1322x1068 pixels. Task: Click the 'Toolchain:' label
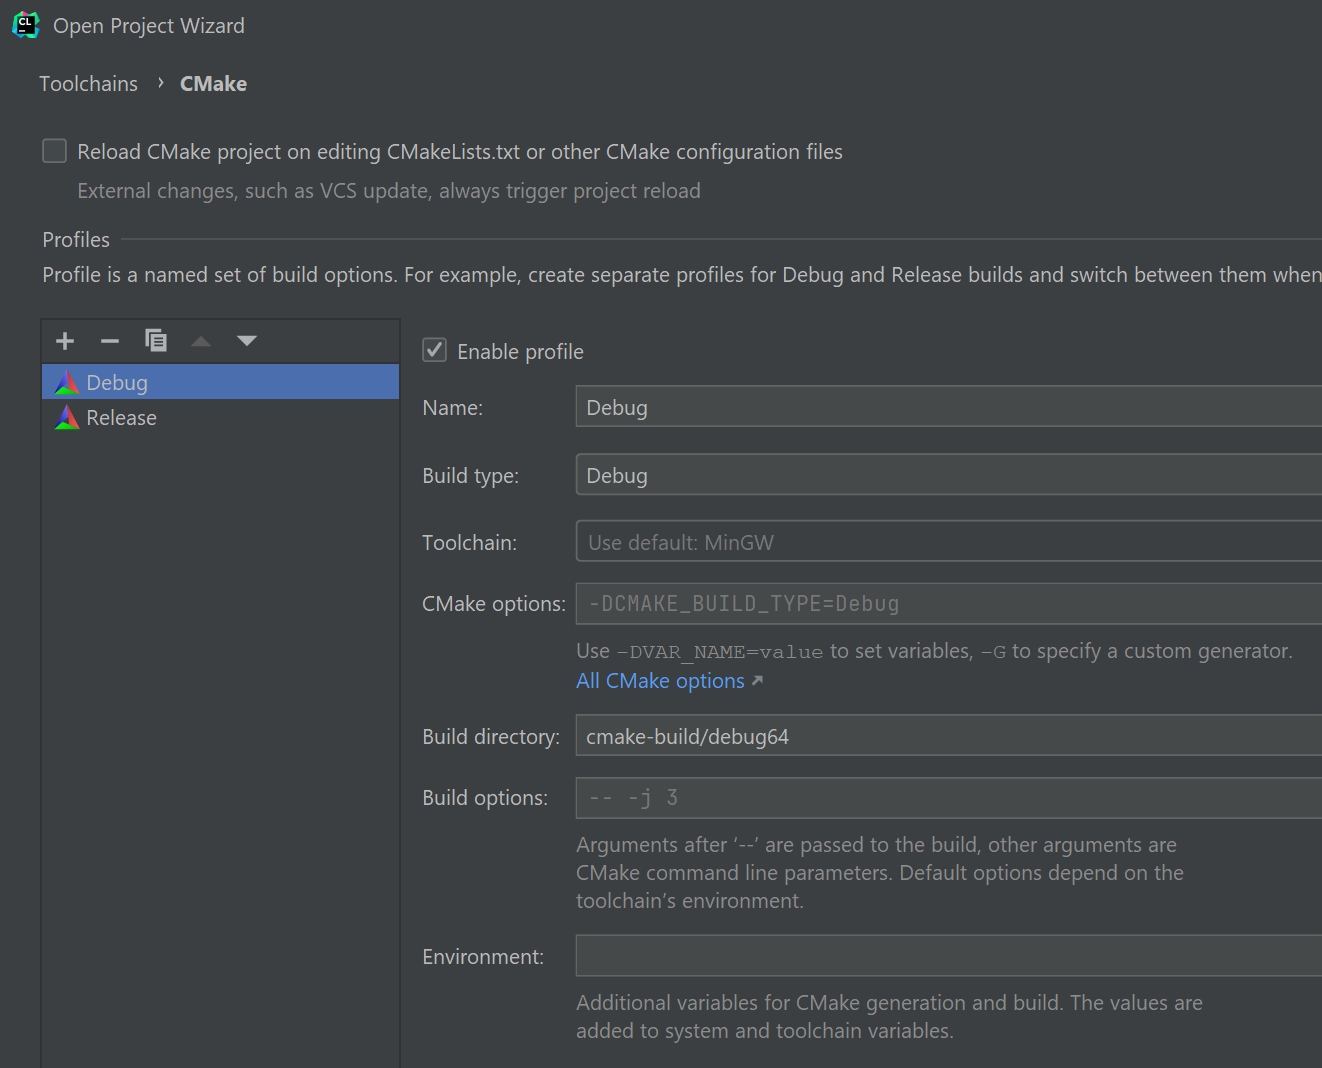pos(470,543)
